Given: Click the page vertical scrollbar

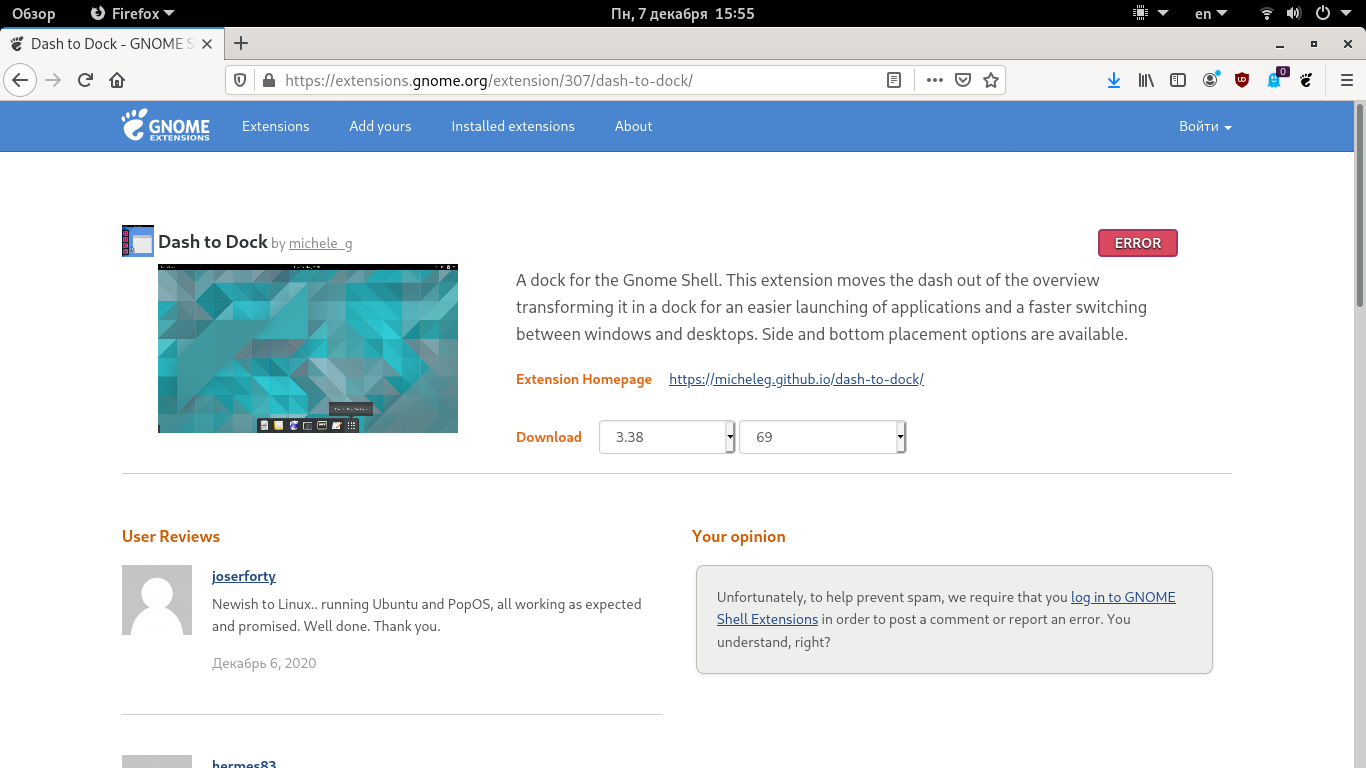Looking at the screenshot, I should click(1360, 205).
